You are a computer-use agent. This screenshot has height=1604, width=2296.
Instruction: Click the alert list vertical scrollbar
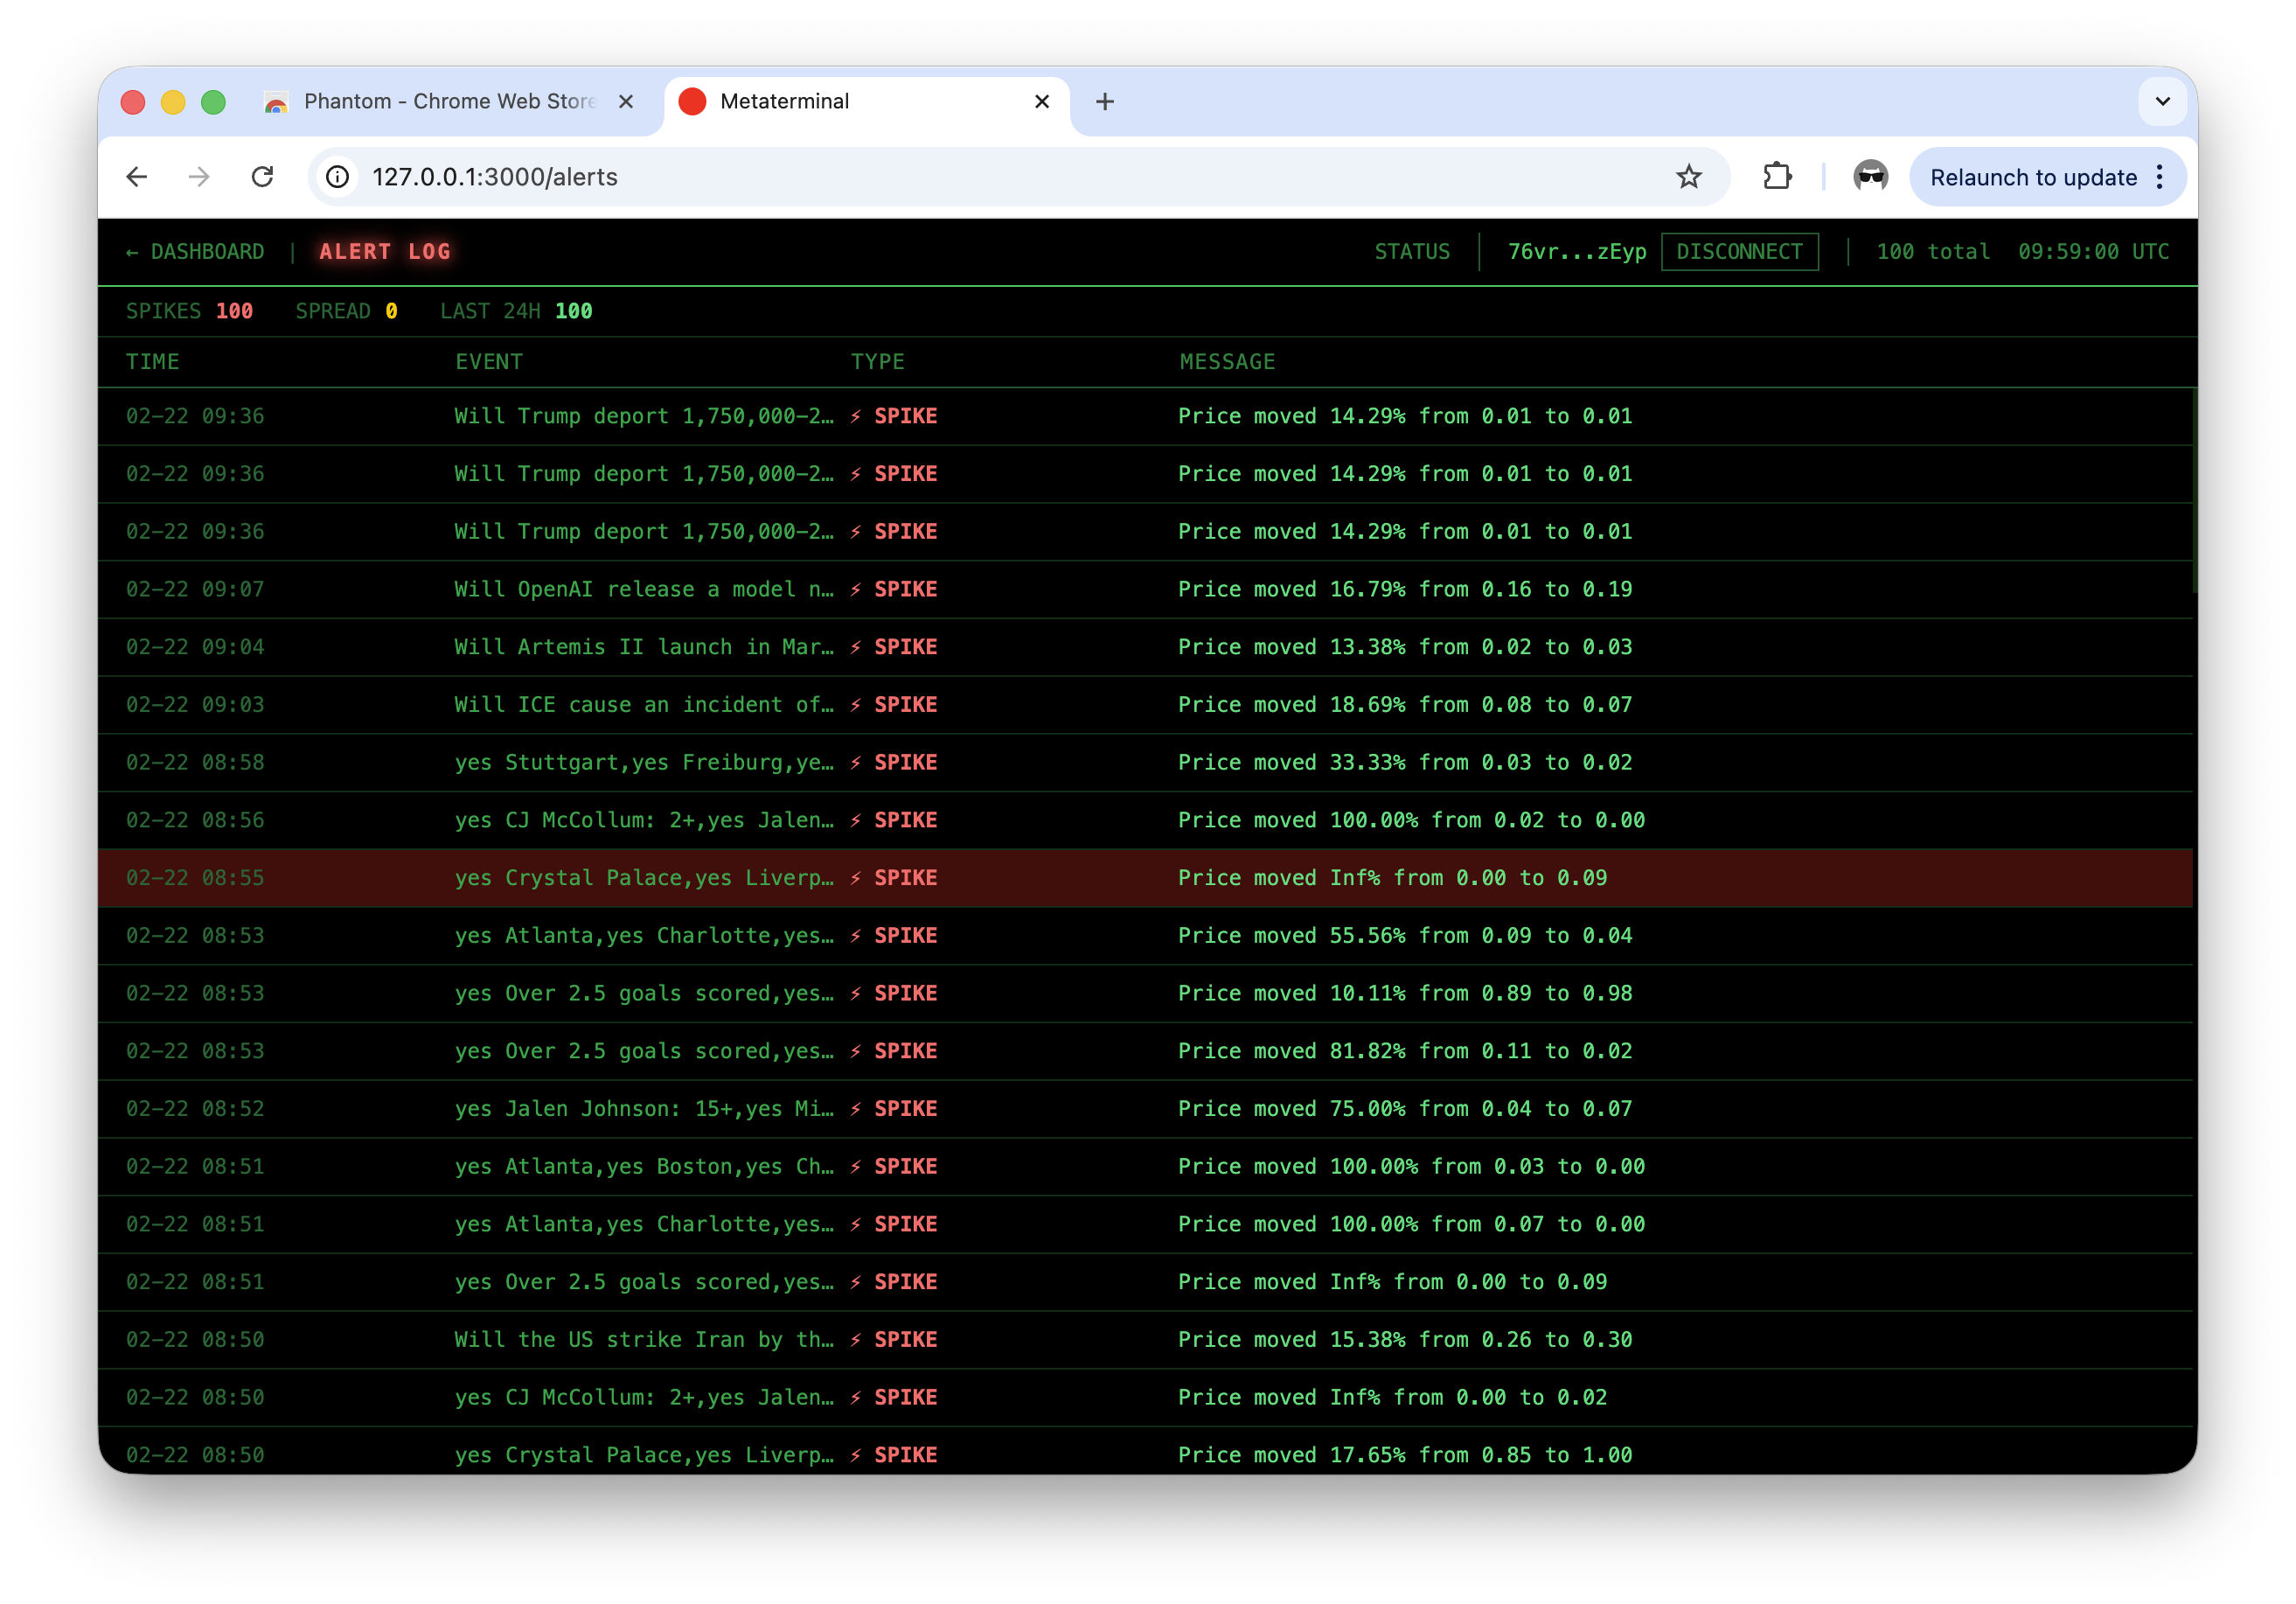click(x=2194, y=490)
